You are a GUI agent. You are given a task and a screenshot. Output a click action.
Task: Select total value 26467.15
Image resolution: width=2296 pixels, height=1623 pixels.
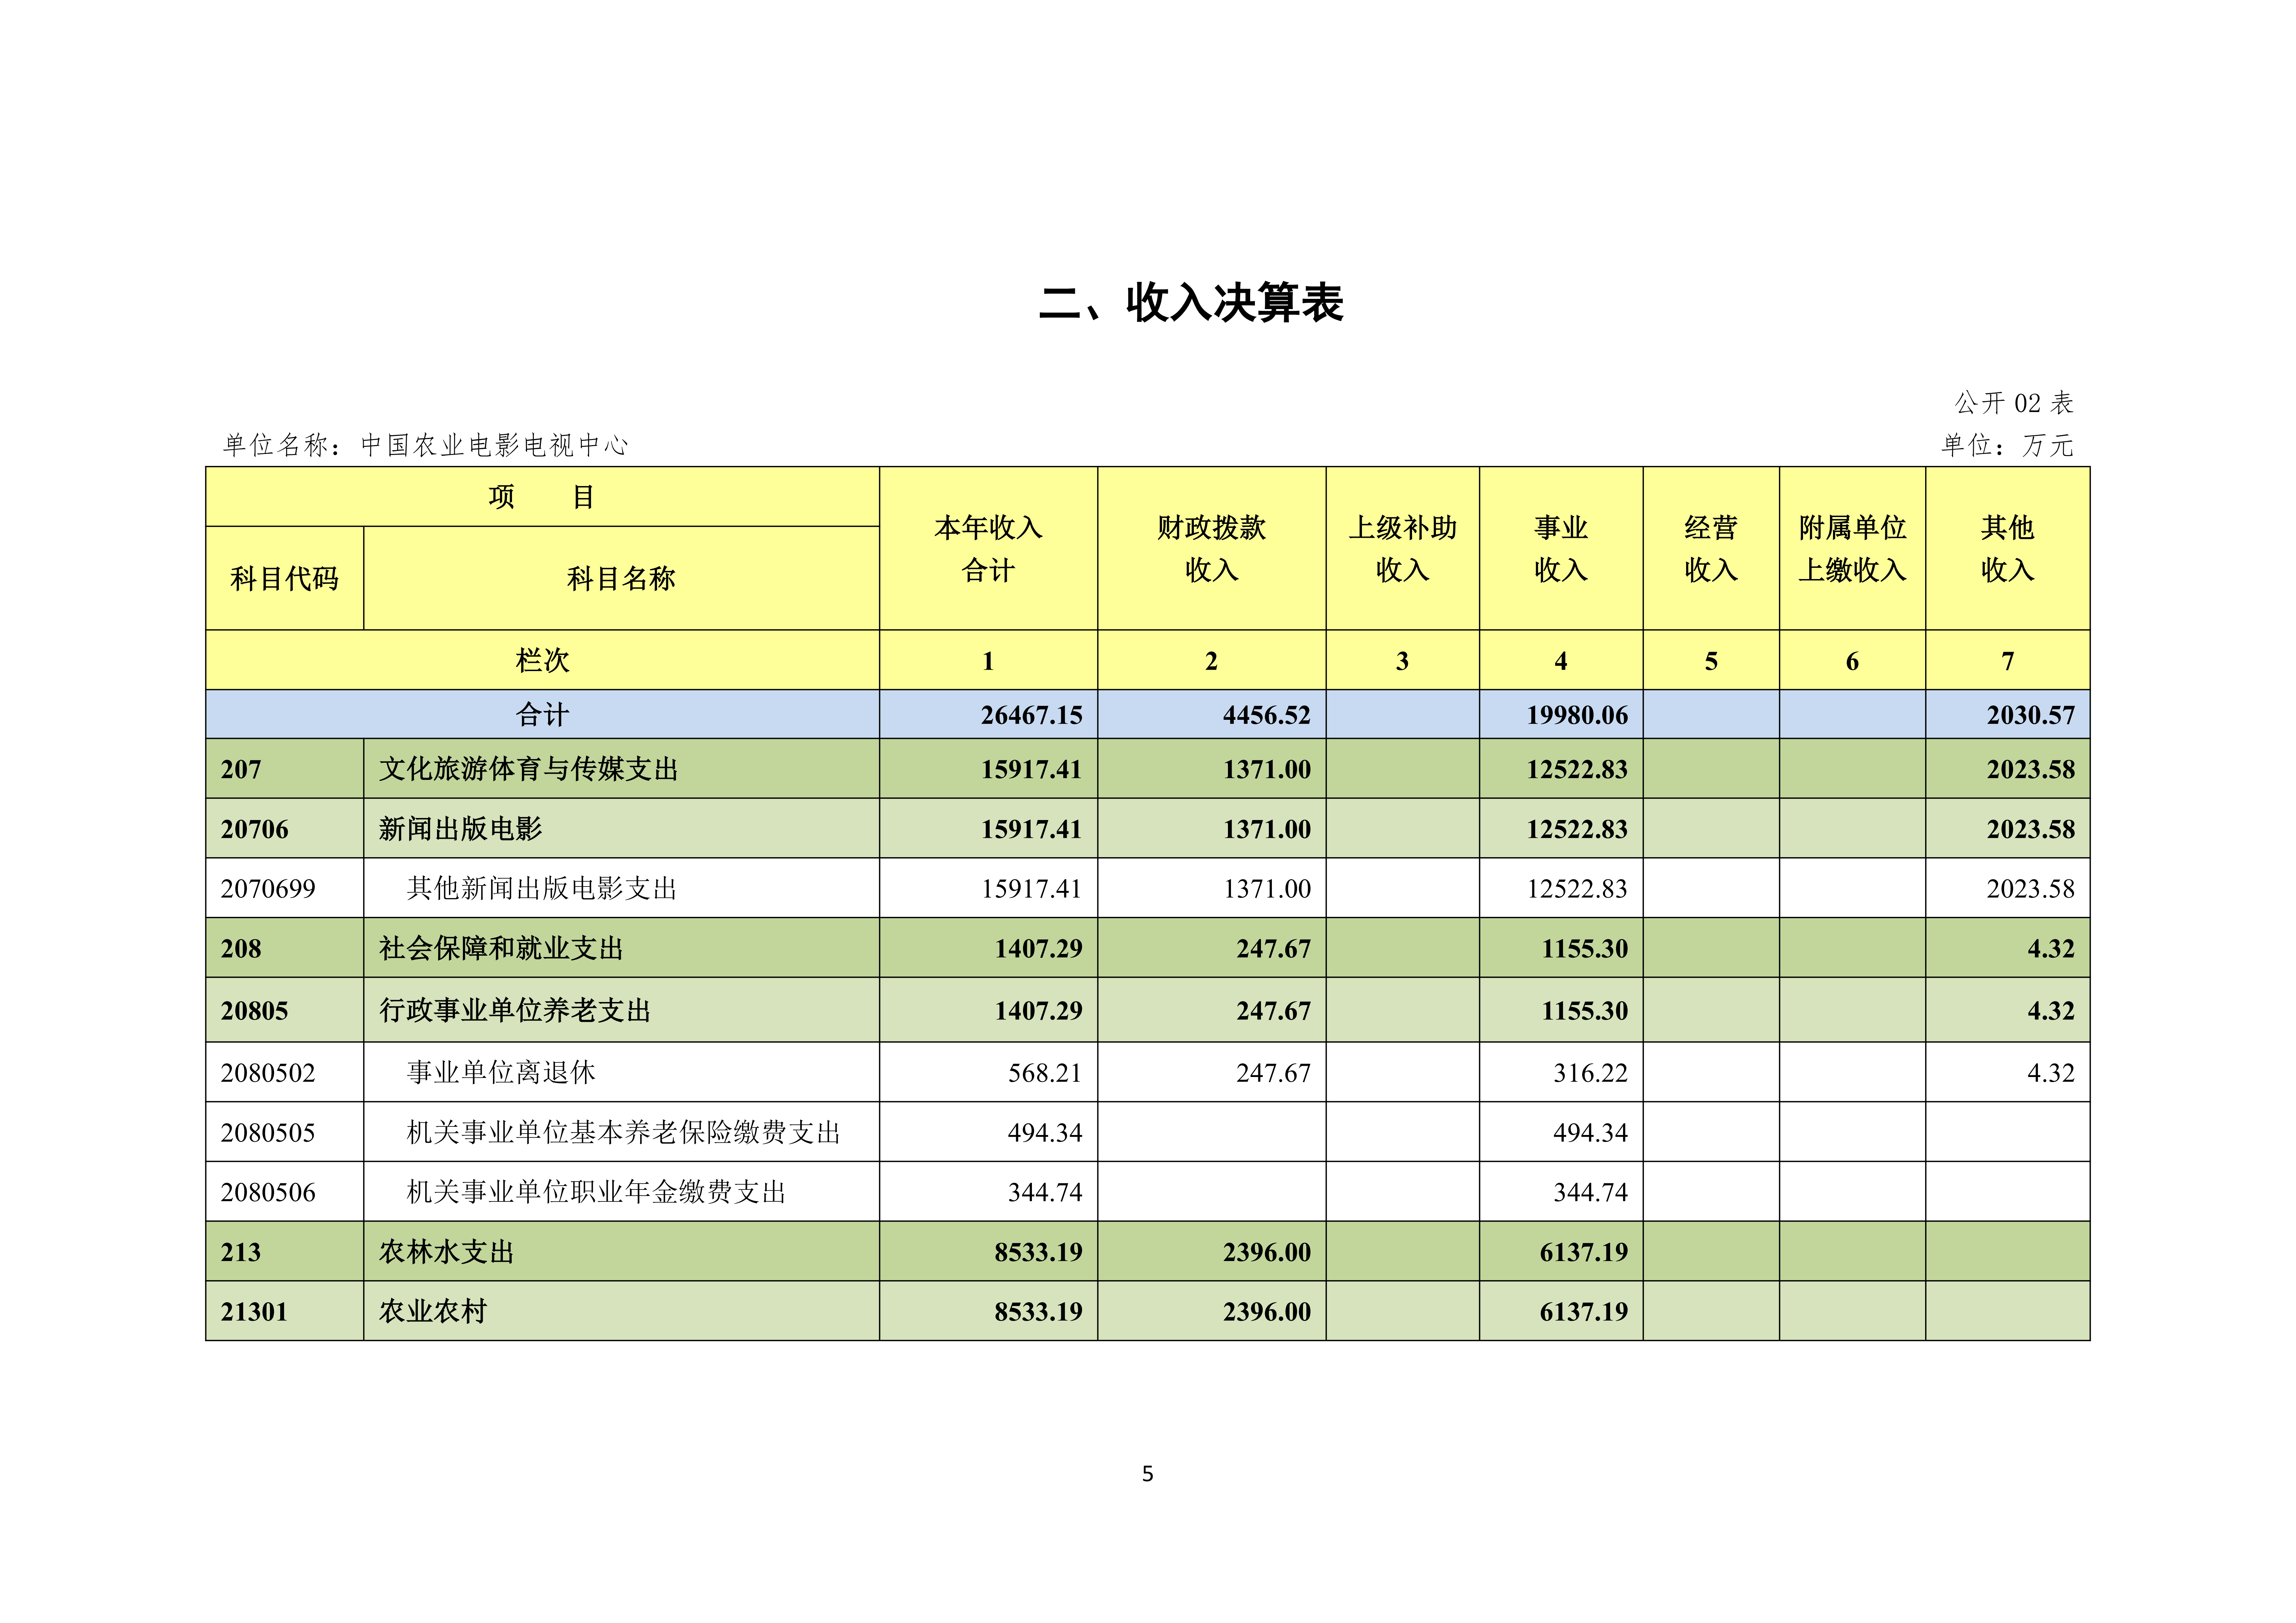[1031, 715]
